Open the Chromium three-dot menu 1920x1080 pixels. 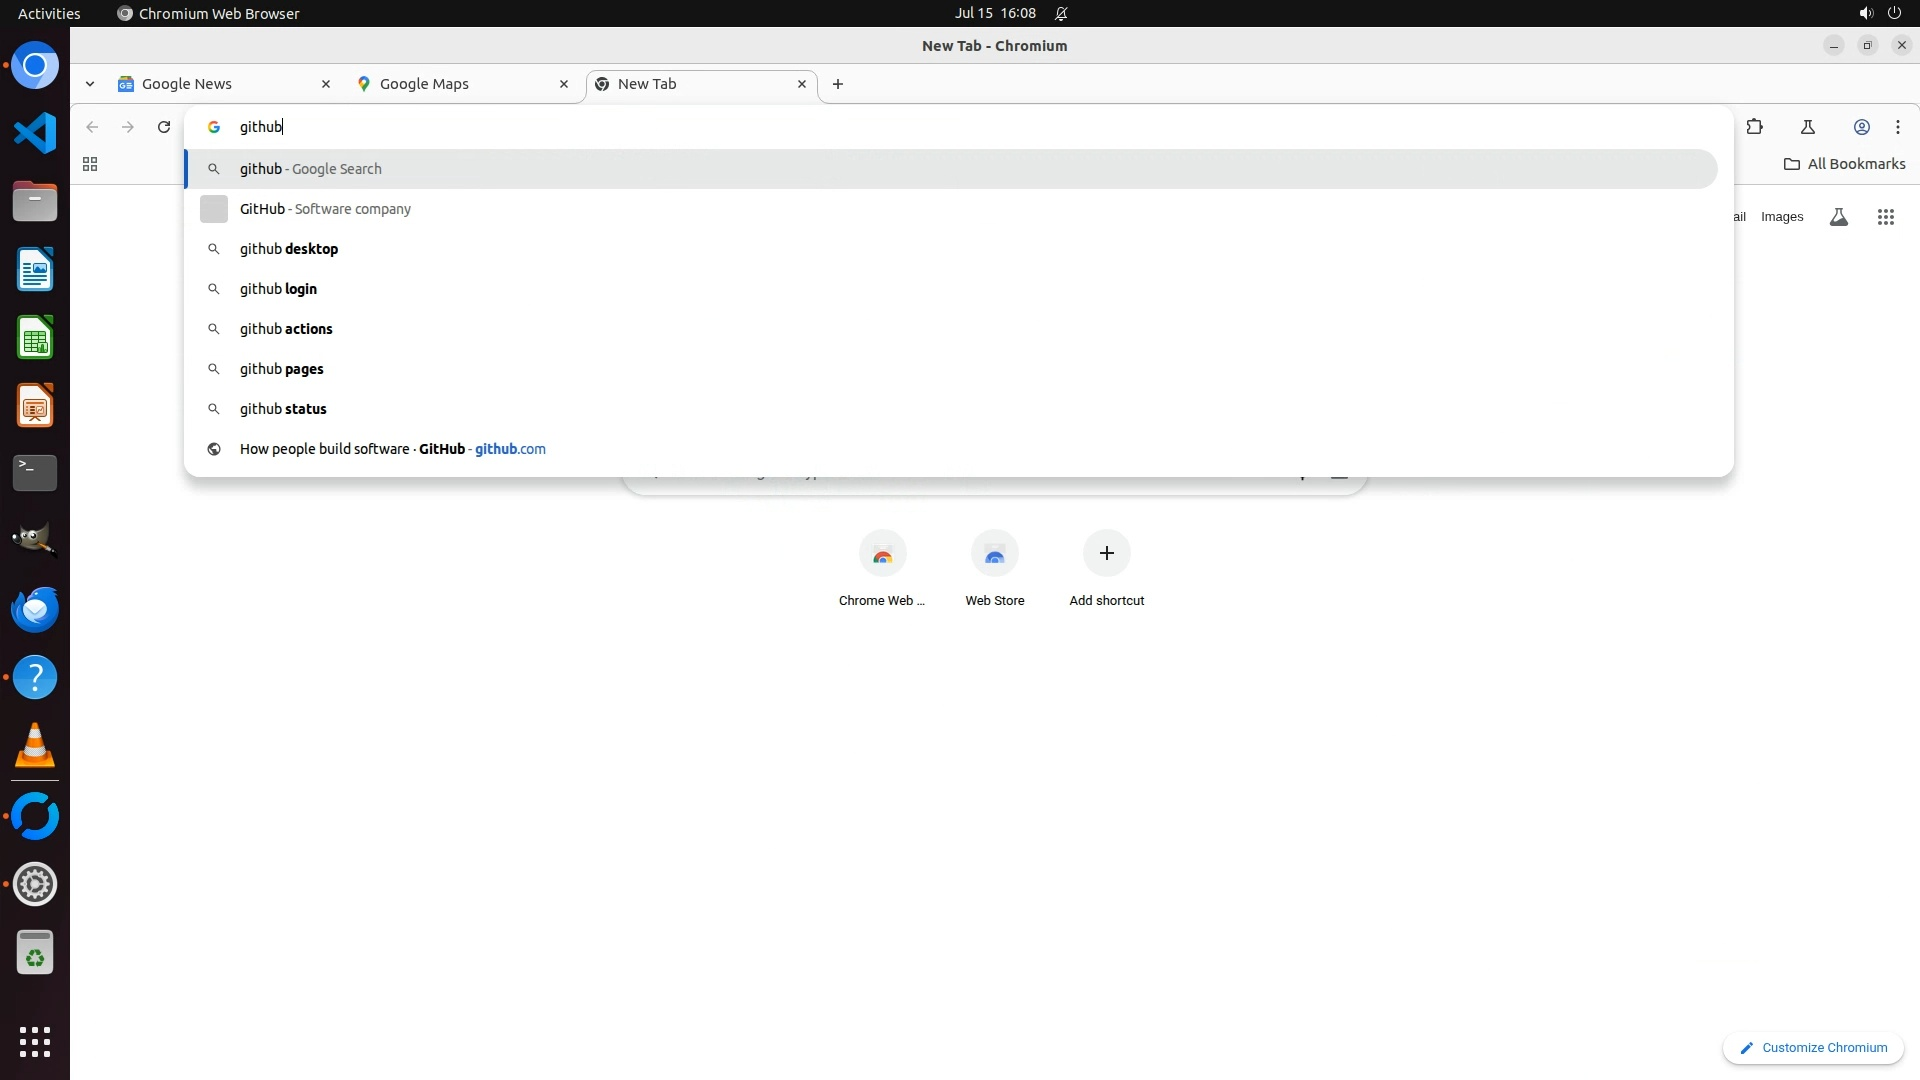(x=1897, y=127)
